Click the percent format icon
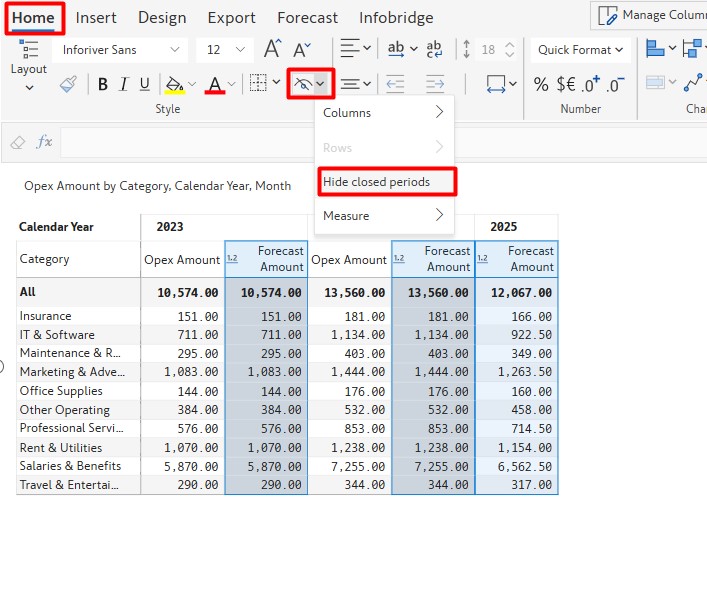Viewport: 707px width, 600px height. 541,85
